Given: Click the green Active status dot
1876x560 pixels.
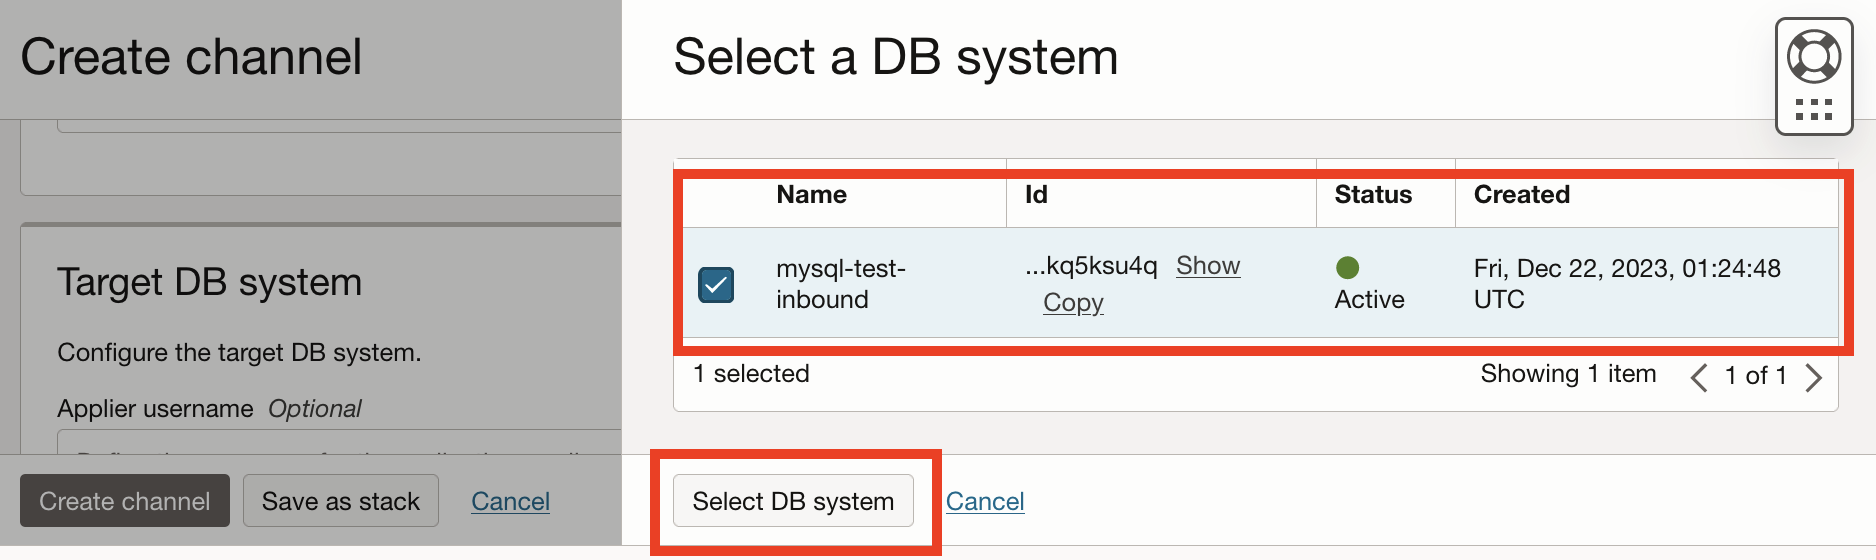Looking at the screenshot, I should click(x=1347, y=267).
